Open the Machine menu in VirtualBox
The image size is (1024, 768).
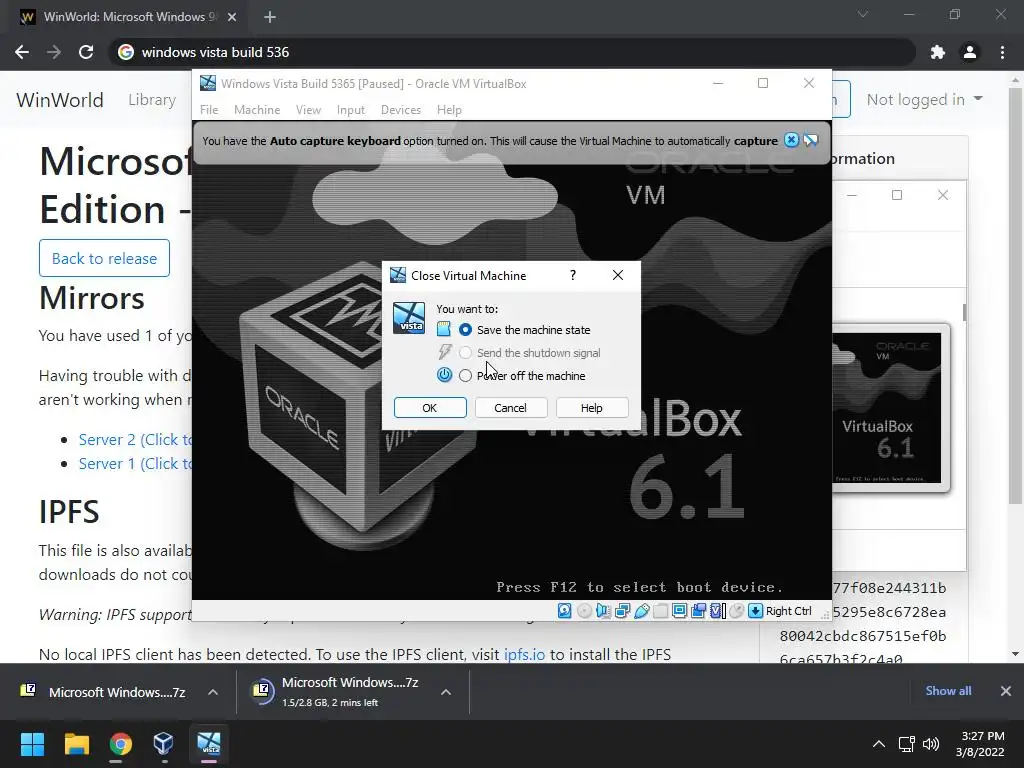(257, 110)
